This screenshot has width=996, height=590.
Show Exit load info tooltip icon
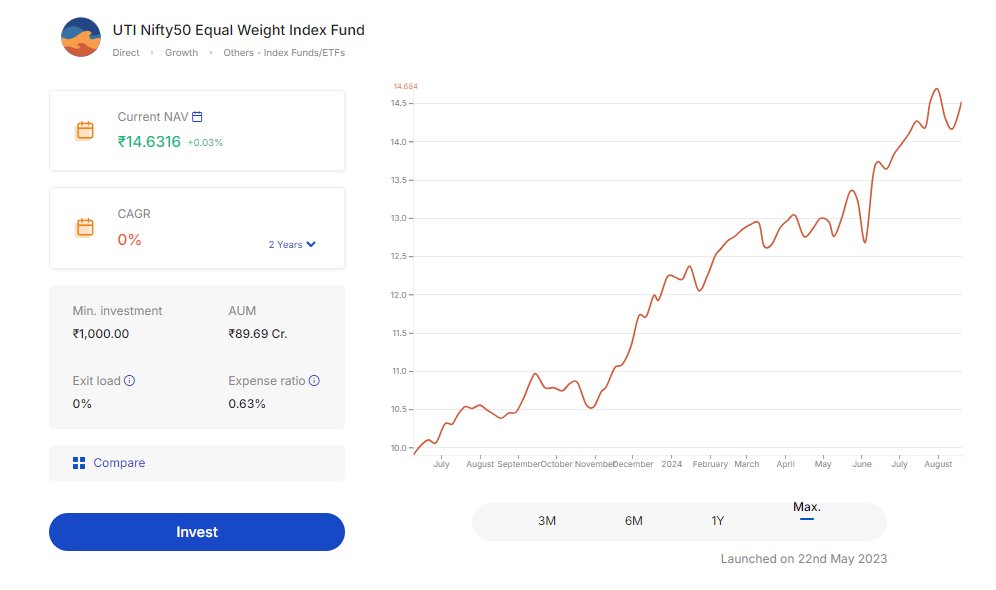pyautogui.click(x=130, y=380)
